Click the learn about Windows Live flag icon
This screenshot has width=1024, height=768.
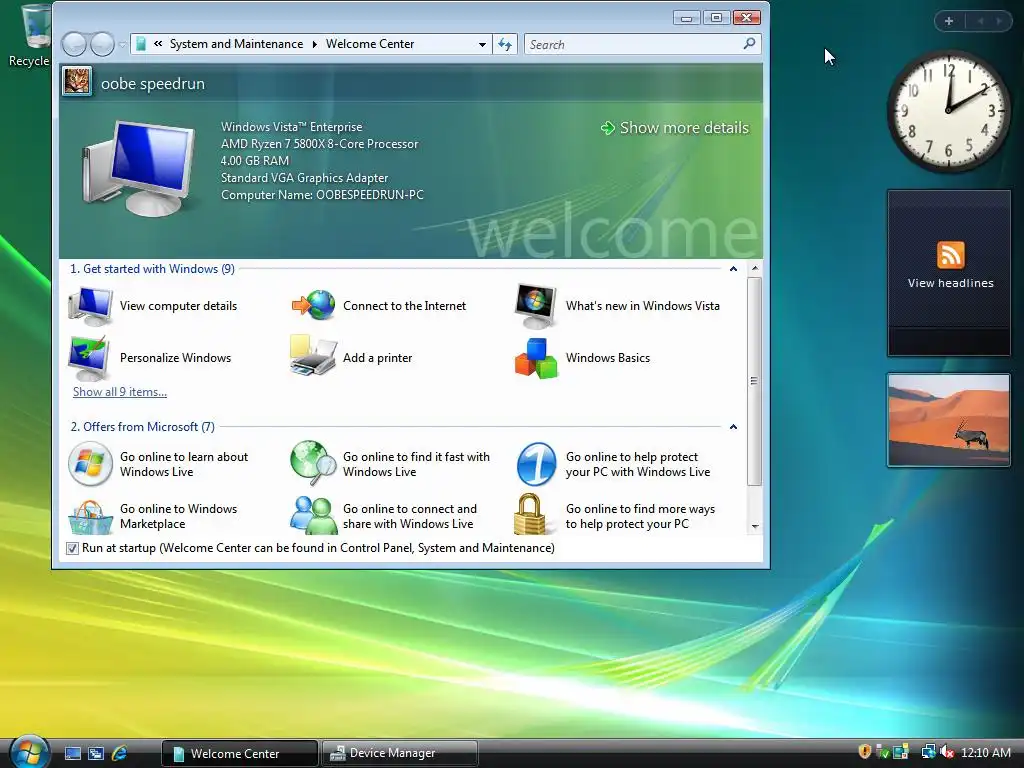[90, 464]
